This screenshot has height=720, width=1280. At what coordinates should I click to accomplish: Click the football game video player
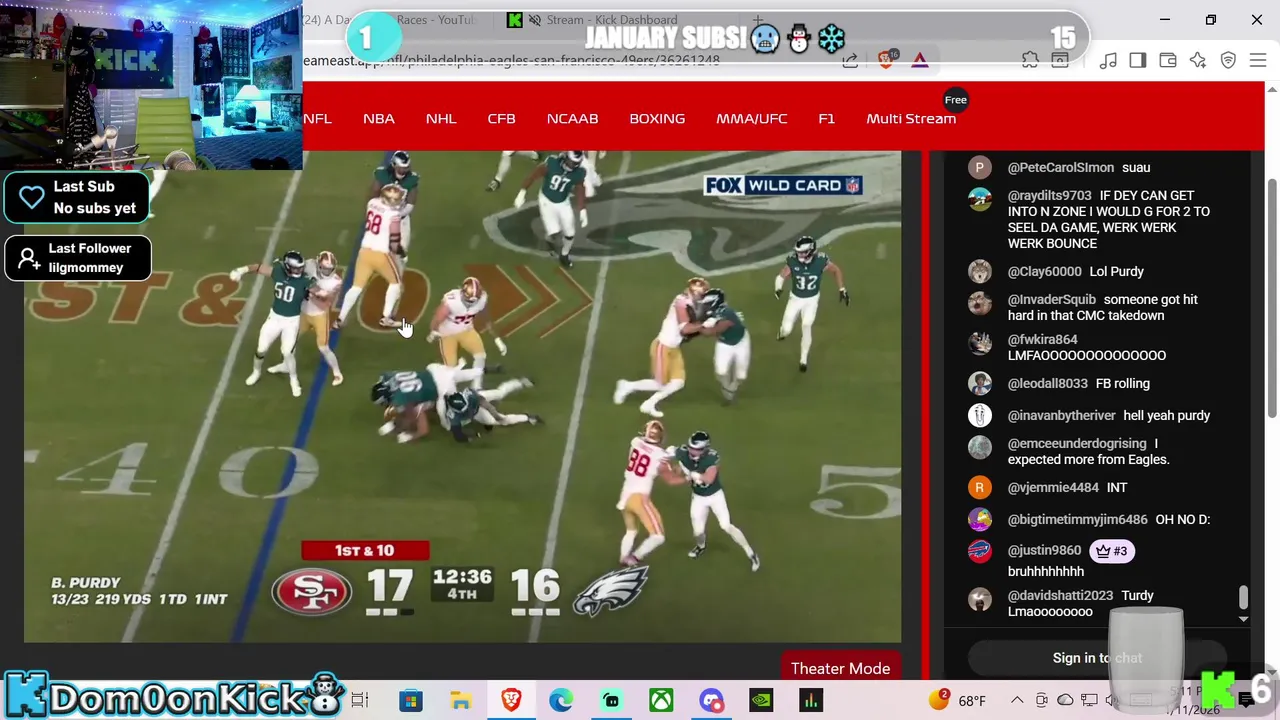pos(462,397)
